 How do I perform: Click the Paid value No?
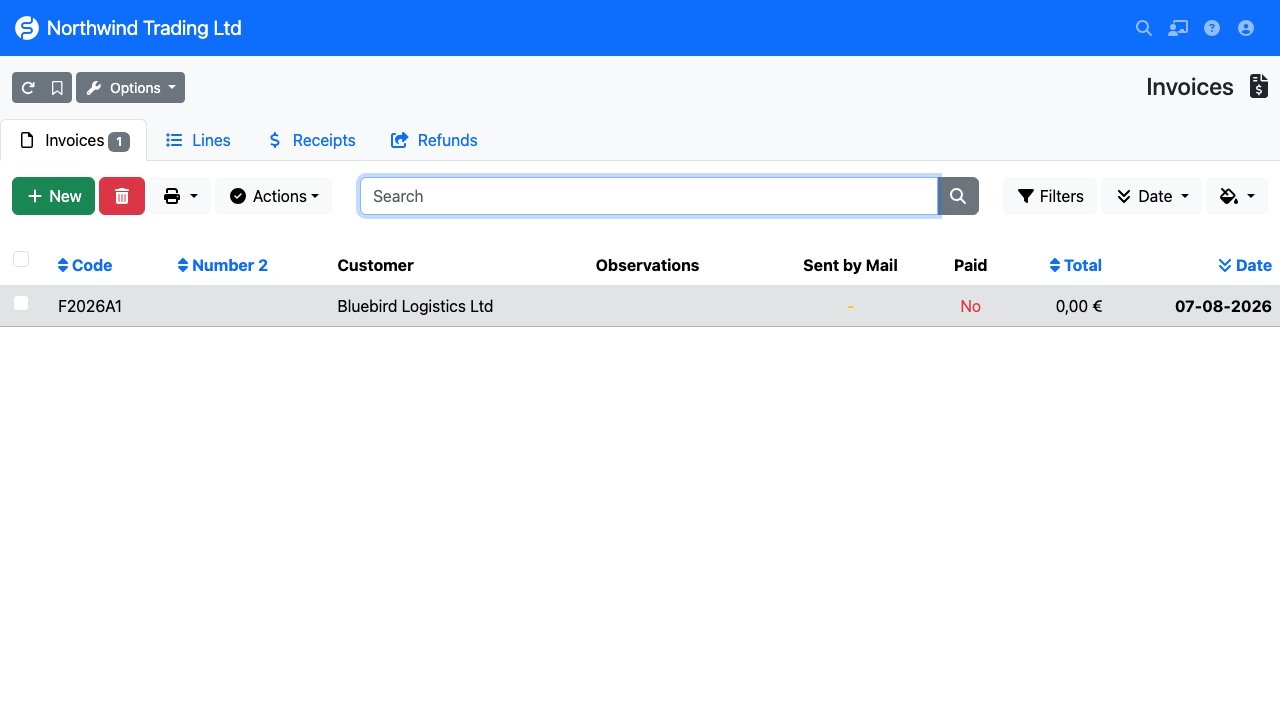click(970, 306)
